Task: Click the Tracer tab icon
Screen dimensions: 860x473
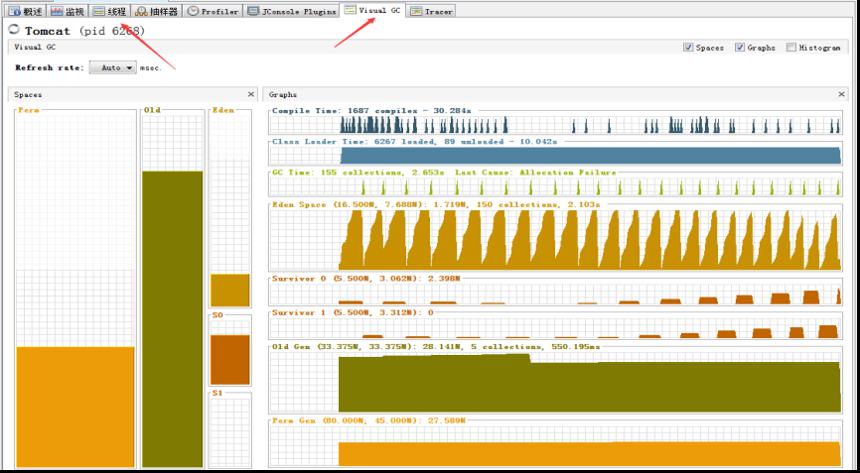Action: pos(416,11)
